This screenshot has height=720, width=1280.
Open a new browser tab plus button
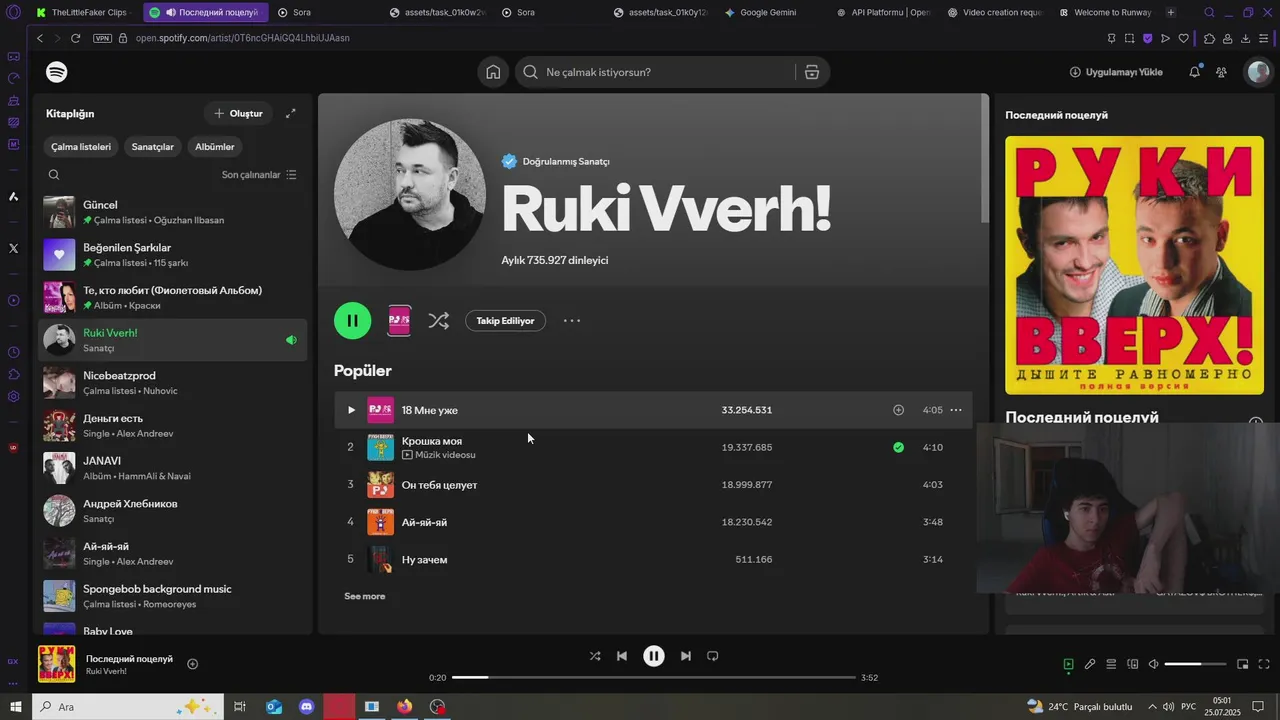(1171, 12)
